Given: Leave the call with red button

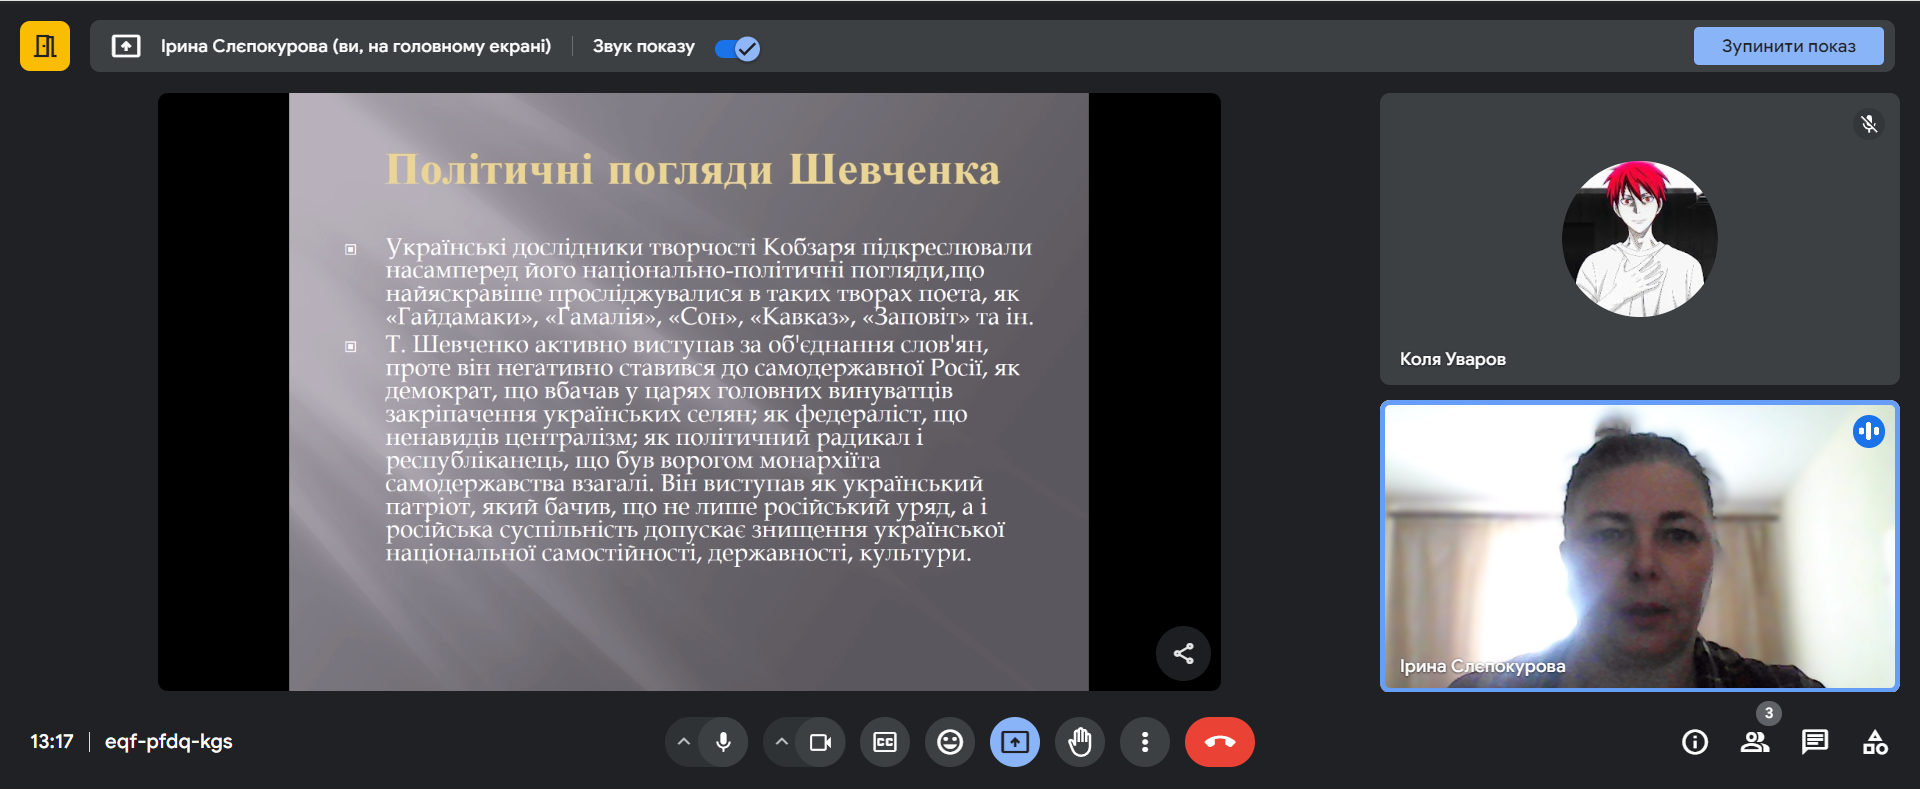Looking at the screenshot, I should (x=1219, y=742).
